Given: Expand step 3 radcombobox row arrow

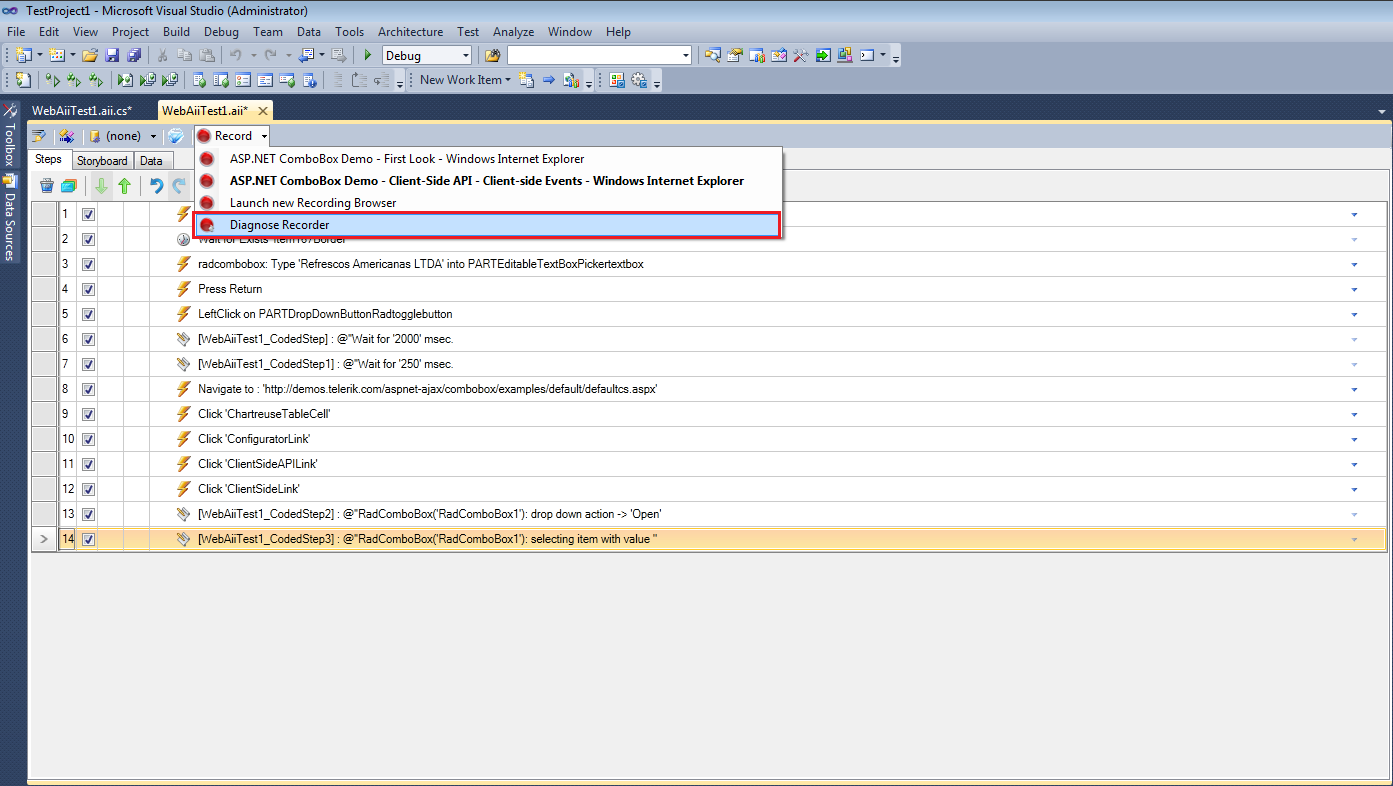Looking at the screenshot, I should point(1355,264).
